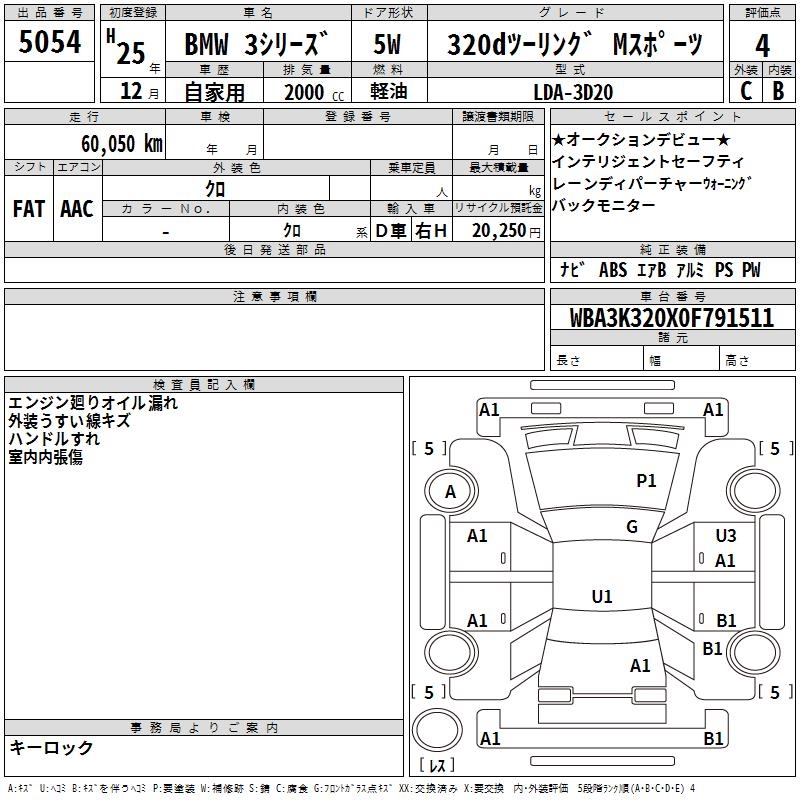Click インテリジェントセーフティ sales point
Image resolution: width=800 pixels, height=800 pixels.
(648, 161)
